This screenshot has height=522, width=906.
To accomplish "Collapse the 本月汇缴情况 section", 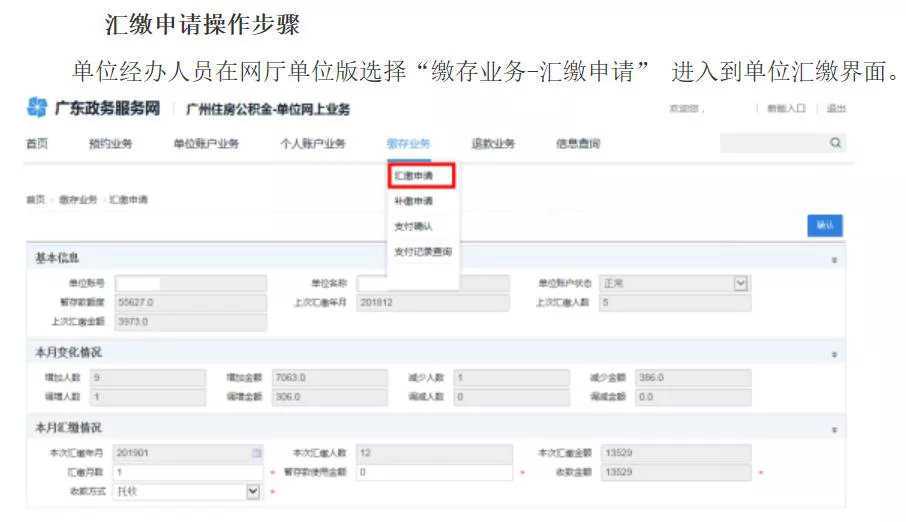I will (x=834, y=430).
